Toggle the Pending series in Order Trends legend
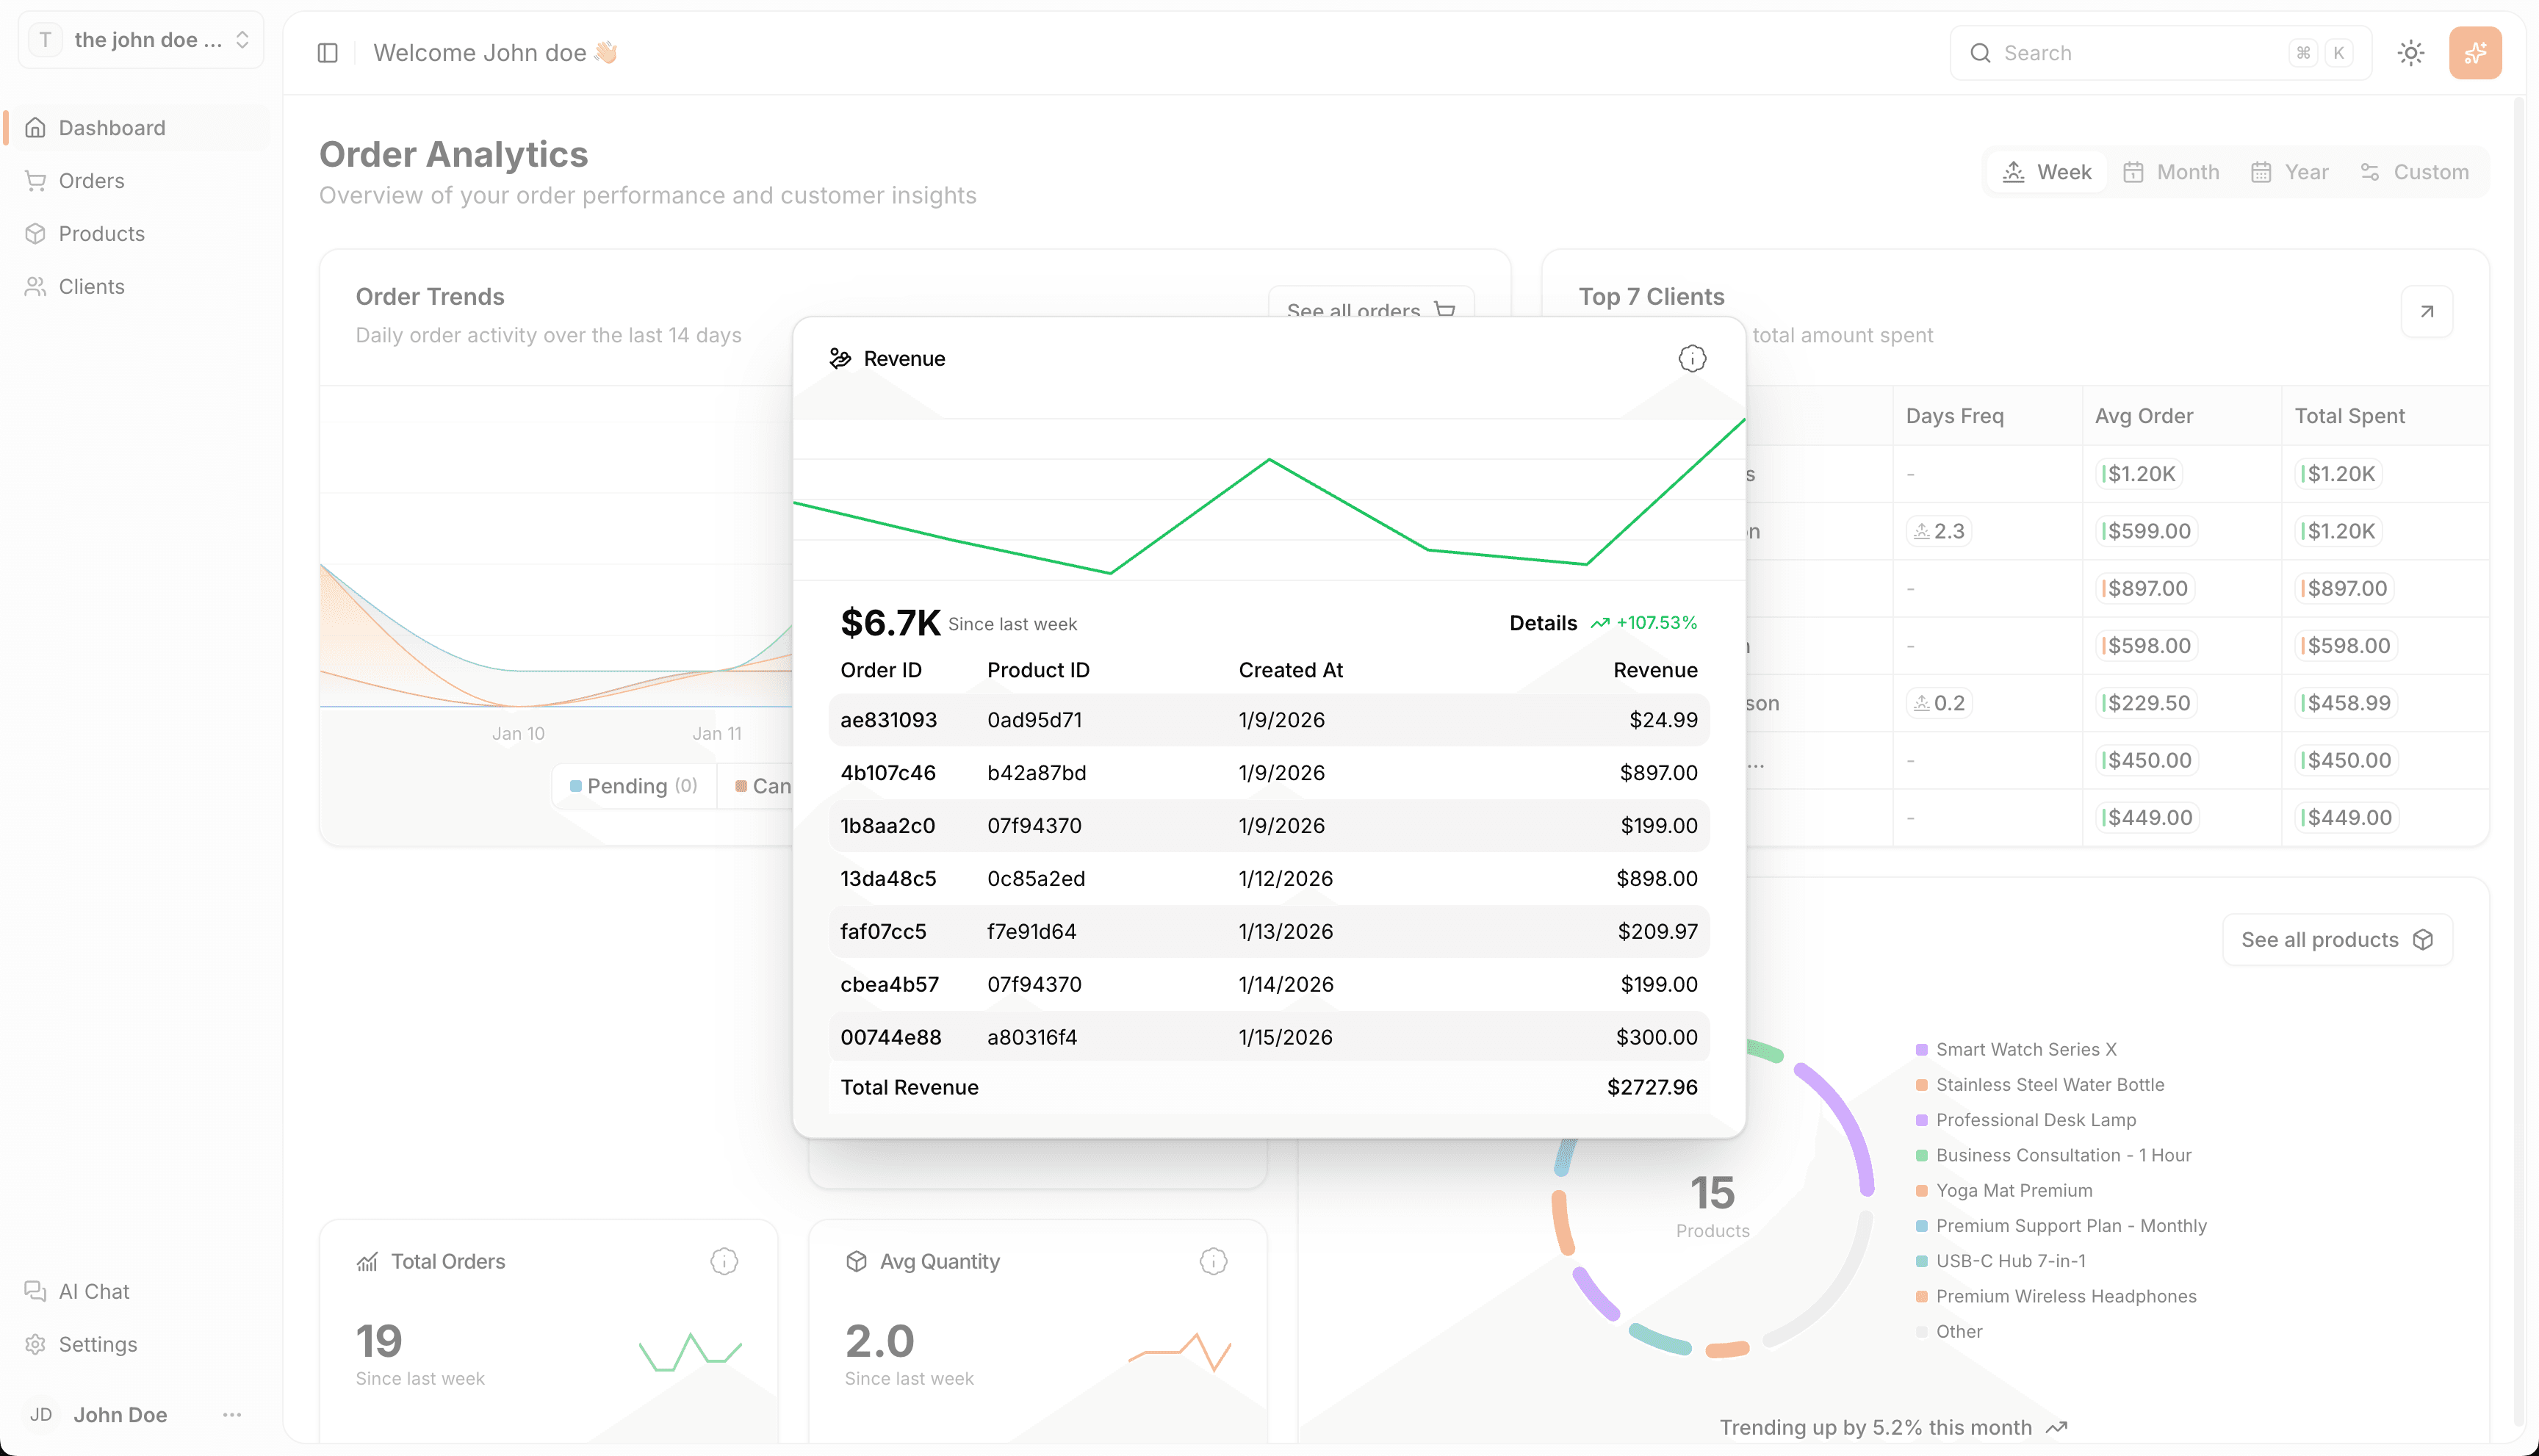Screen dimensions: 2539x1456 point(633,786)
